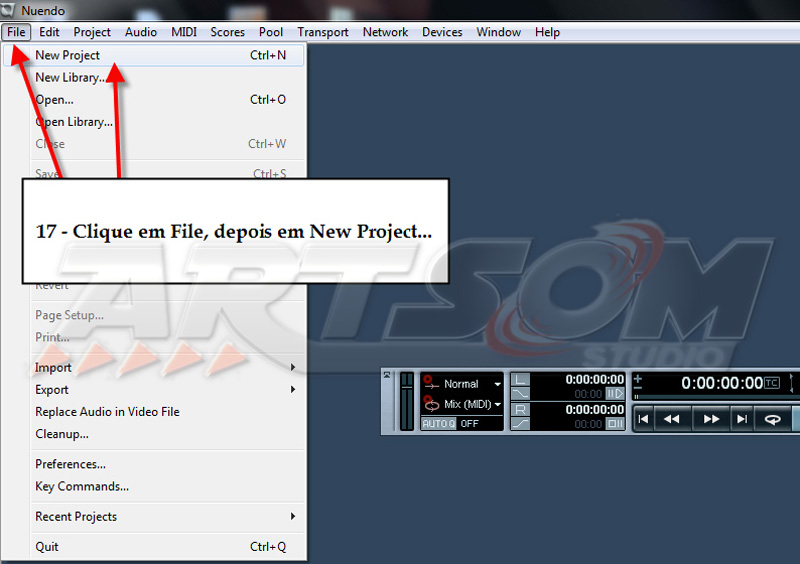Screen dimensions: 800x564
Task: Toggle the punch-in button
Action: (x=520, y=394)
